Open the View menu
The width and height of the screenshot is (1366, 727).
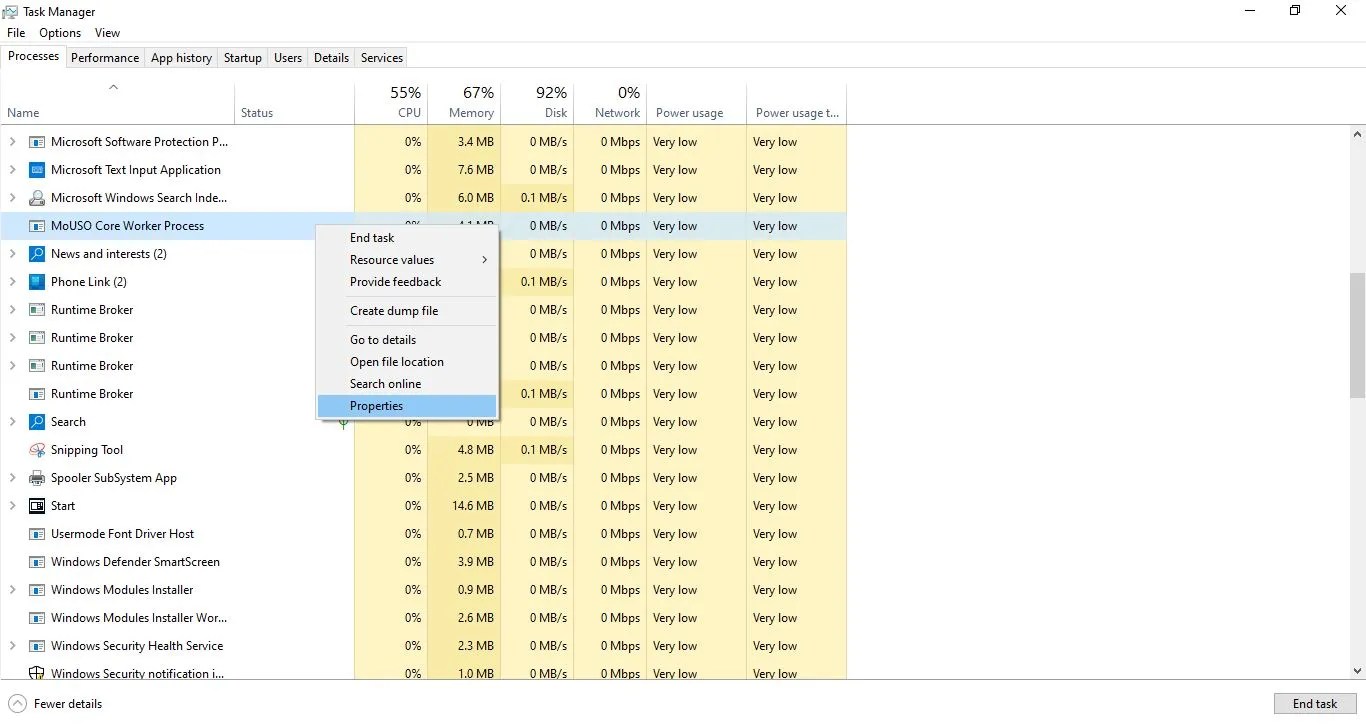click(x=107, y=33)
